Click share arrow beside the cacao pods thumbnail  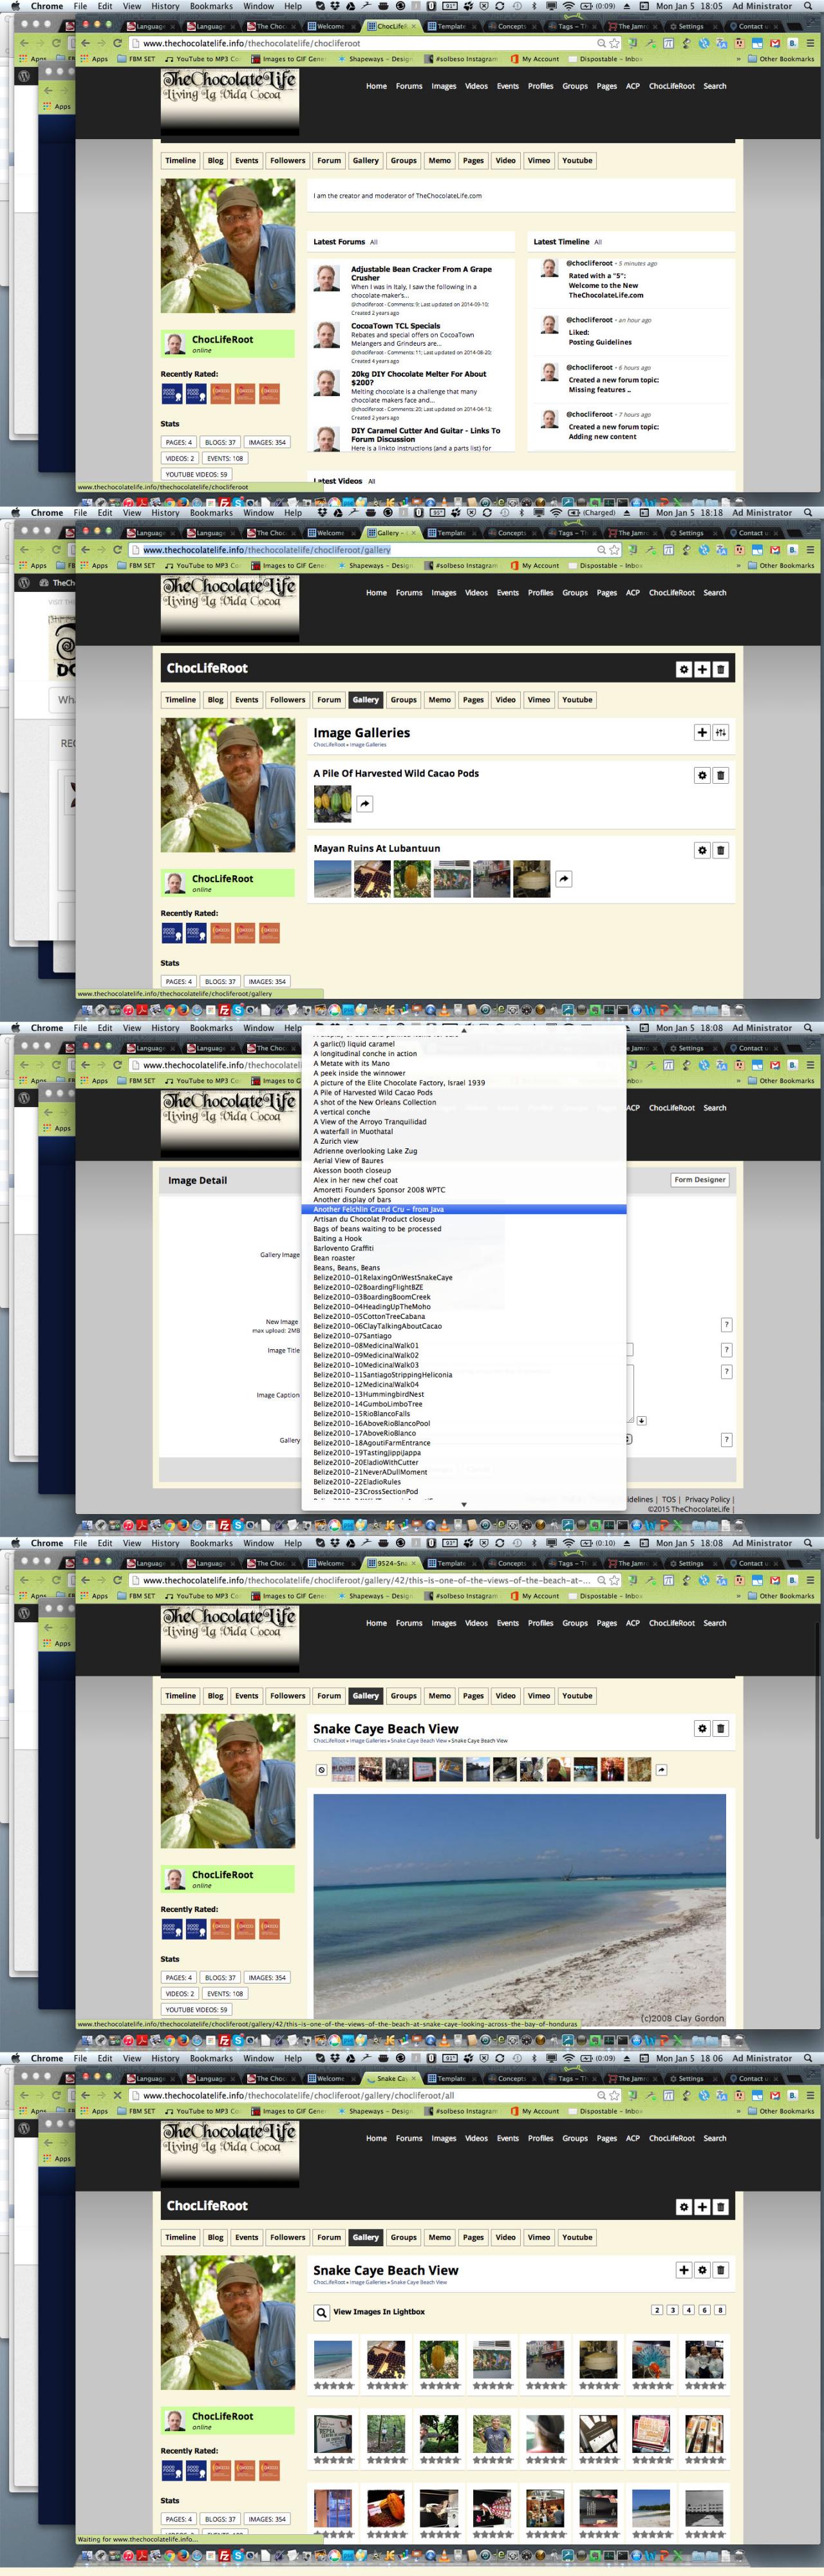pos(365,804)
